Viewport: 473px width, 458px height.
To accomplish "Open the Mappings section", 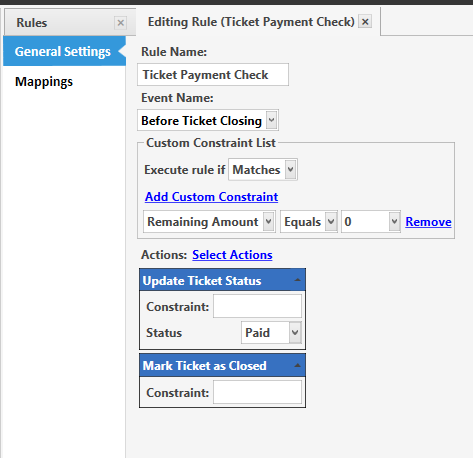I will (x=44, y=82).
